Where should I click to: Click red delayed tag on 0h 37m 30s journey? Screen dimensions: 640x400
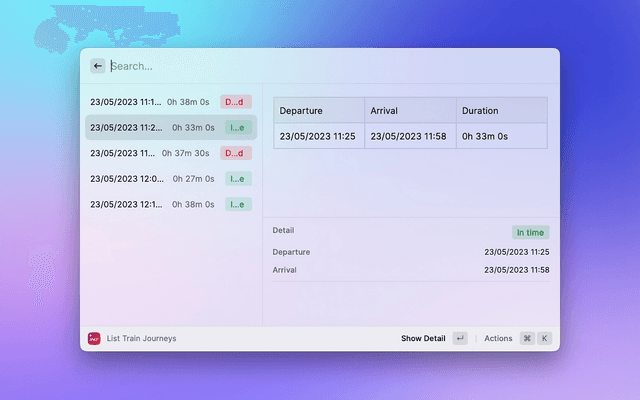pos(236,153)
